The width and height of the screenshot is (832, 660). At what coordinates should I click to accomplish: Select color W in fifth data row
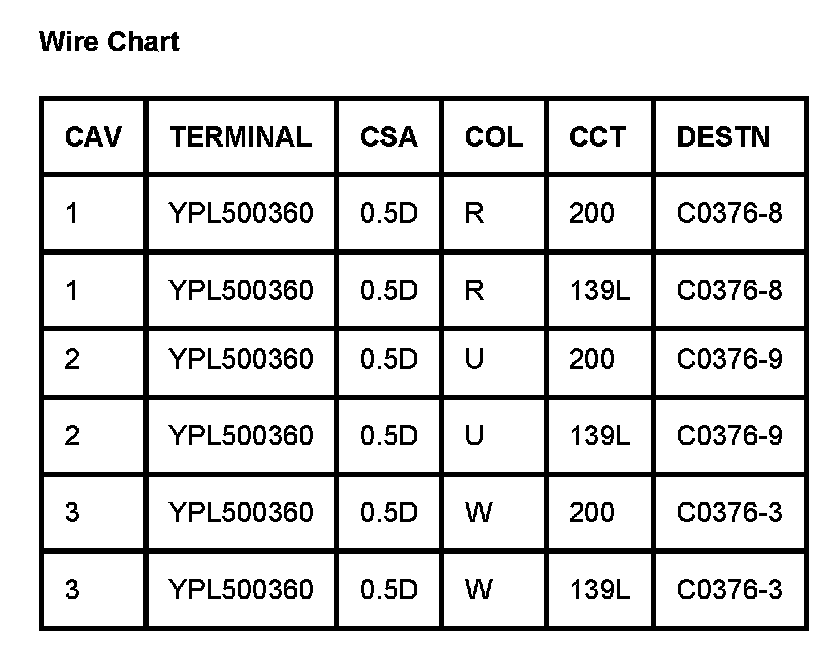(478, 513)
